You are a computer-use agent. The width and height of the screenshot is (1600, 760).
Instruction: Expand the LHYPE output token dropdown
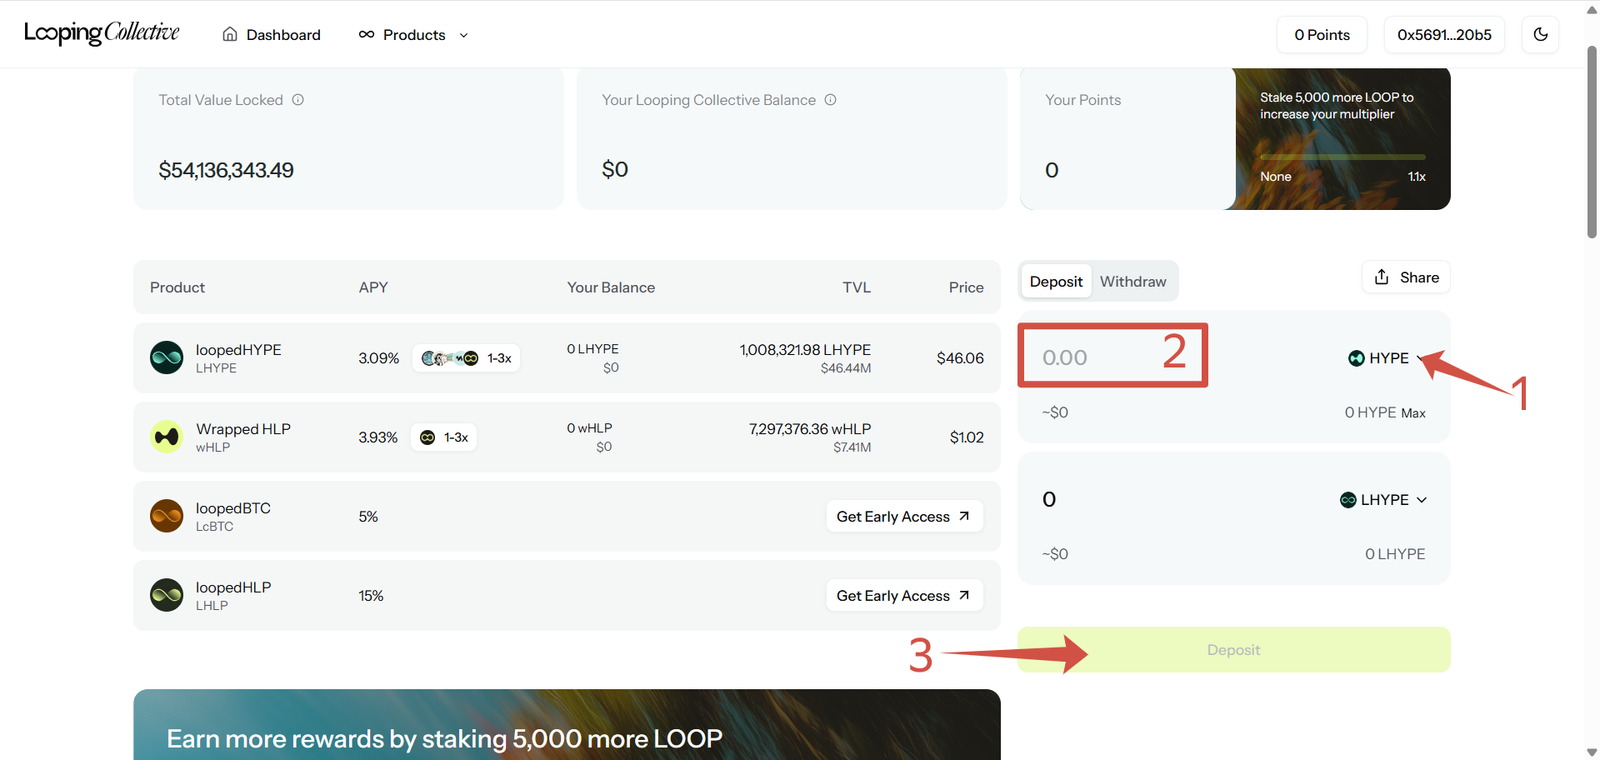pos(1384,500)
